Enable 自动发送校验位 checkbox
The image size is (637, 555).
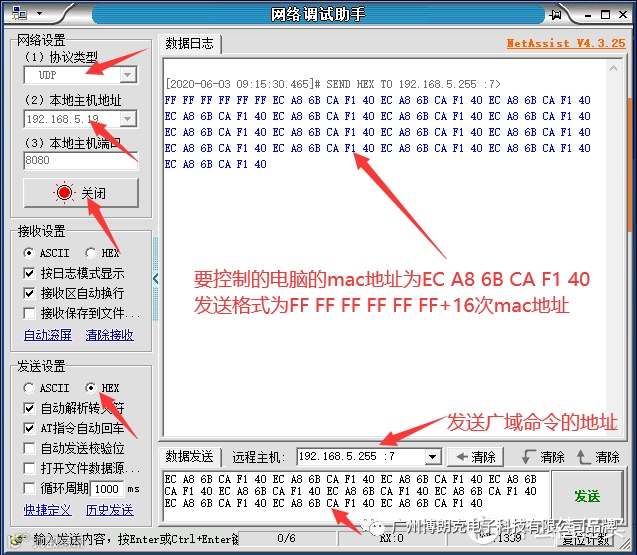tap(29, 448)
